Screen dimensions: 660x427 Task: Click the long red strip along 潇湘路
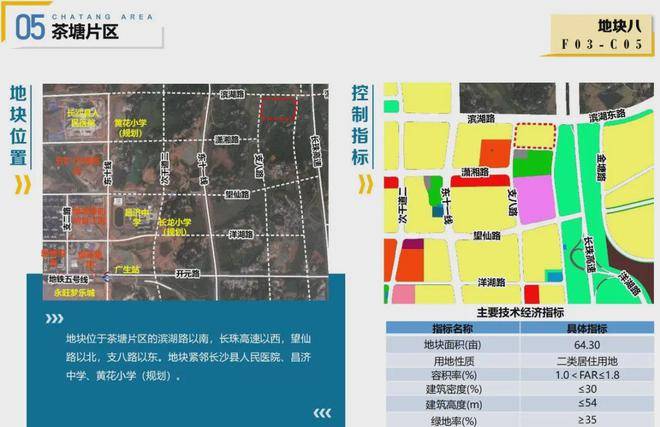coord(480,181)
